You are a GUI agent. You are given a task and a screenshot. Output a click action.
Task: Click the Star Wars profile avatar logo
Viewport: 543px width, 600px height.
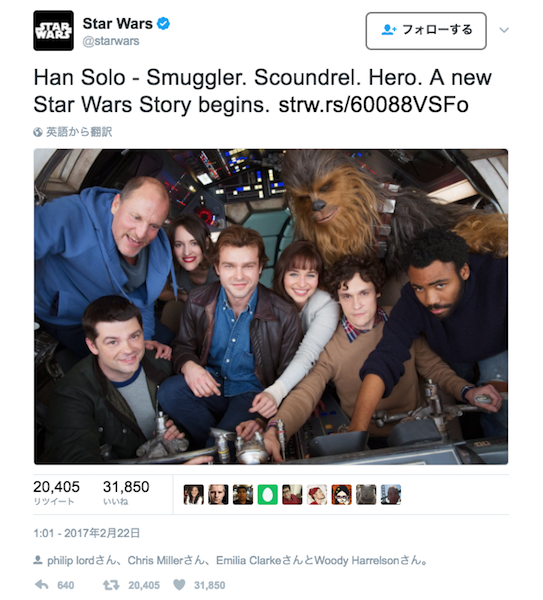[53, 31]
